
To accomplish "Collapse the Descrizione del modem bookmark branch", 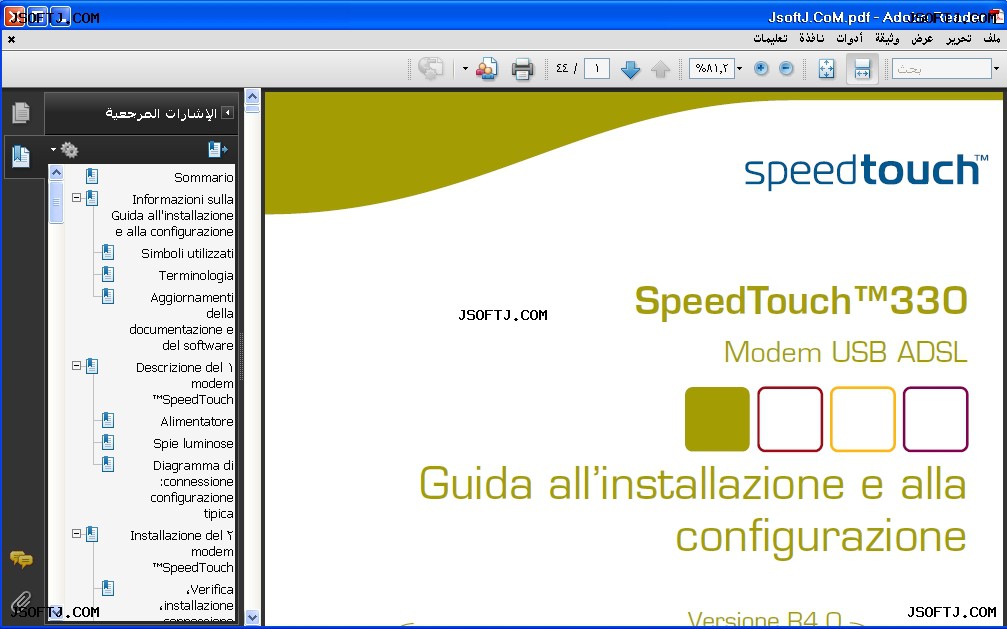I will coord(76,366).
